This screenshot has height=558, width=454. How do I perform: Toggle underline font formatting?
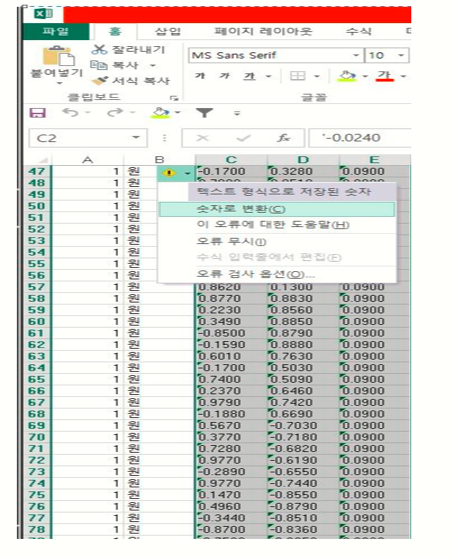pos(249,76)
